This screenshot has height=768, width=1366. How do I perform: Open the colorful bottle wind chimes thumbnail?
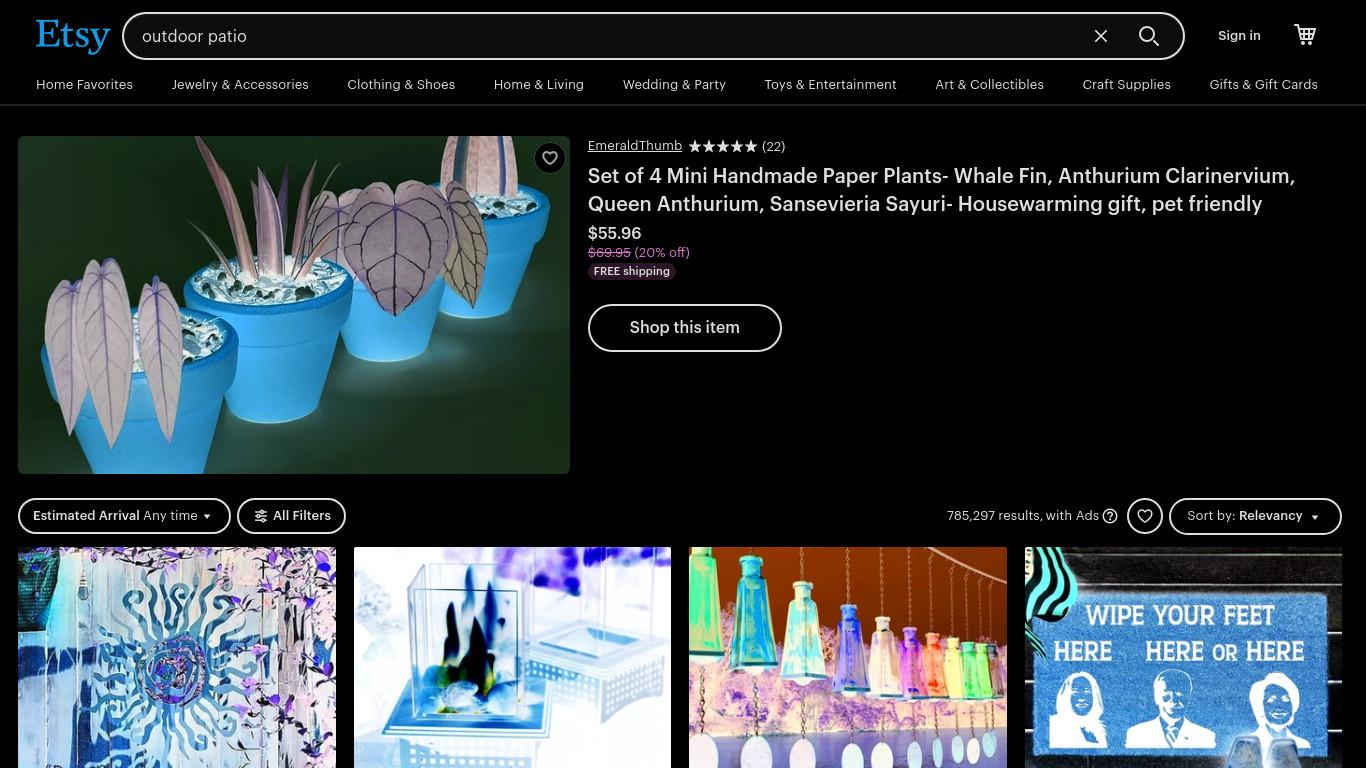click(848, 657)
